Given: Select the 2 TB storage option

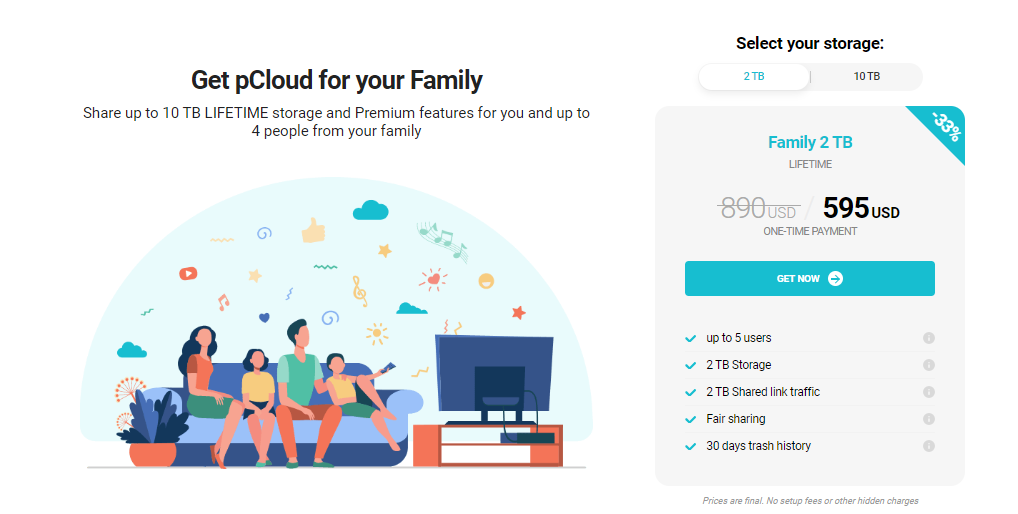Looking at the screenshot, I should pyautogui.click(x=754, y=77).
